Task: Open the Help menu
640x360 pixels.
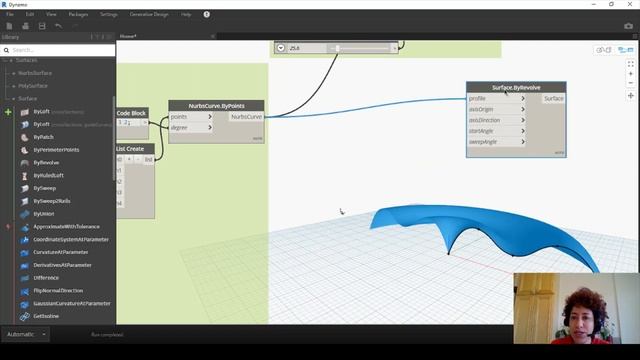Action: (x=186, y=14)
